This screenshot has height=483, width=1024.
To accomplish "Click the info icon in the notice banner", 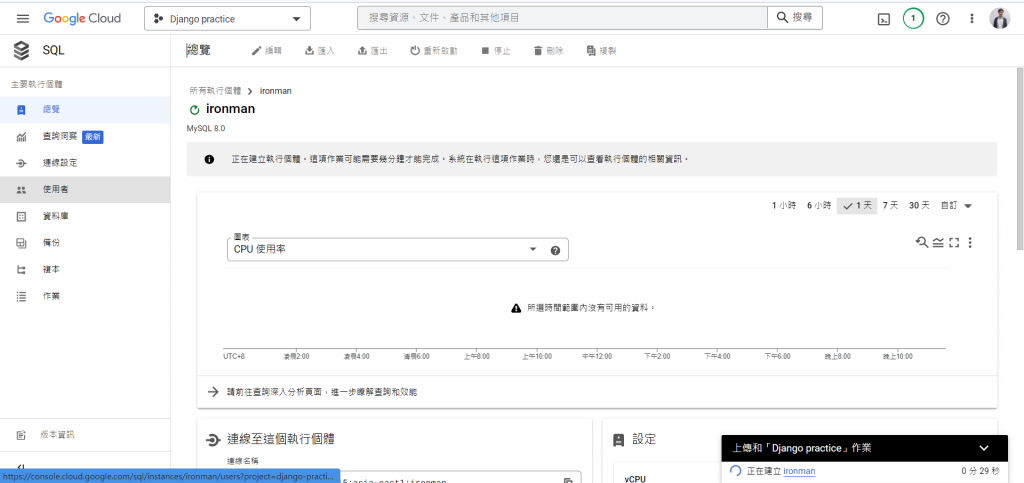I will pos(209,159).
